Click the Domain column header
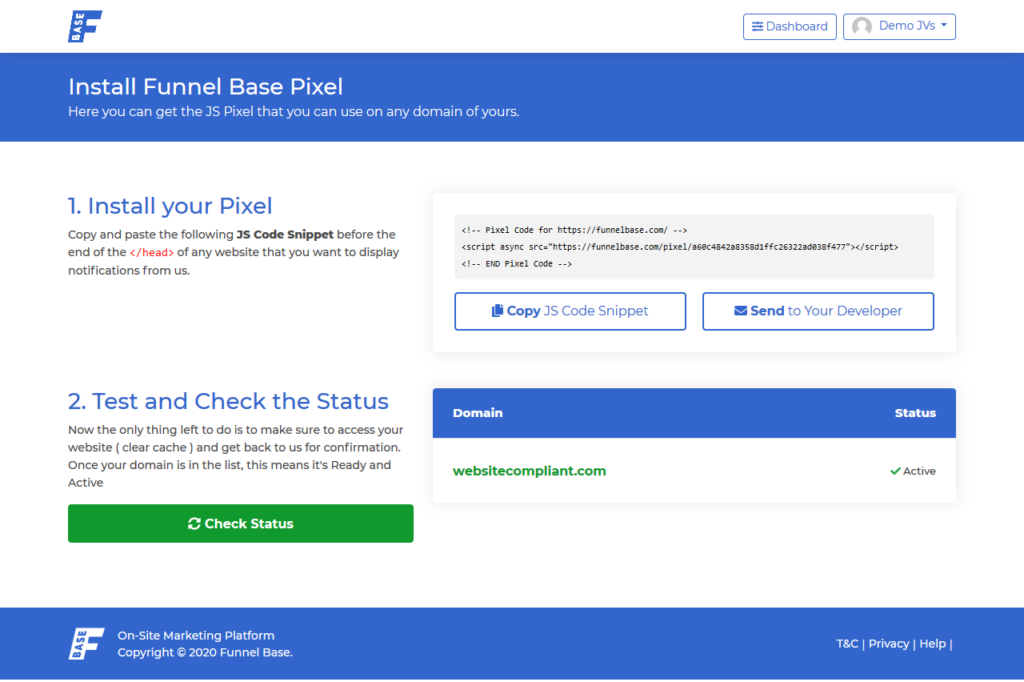 [477, 413]
